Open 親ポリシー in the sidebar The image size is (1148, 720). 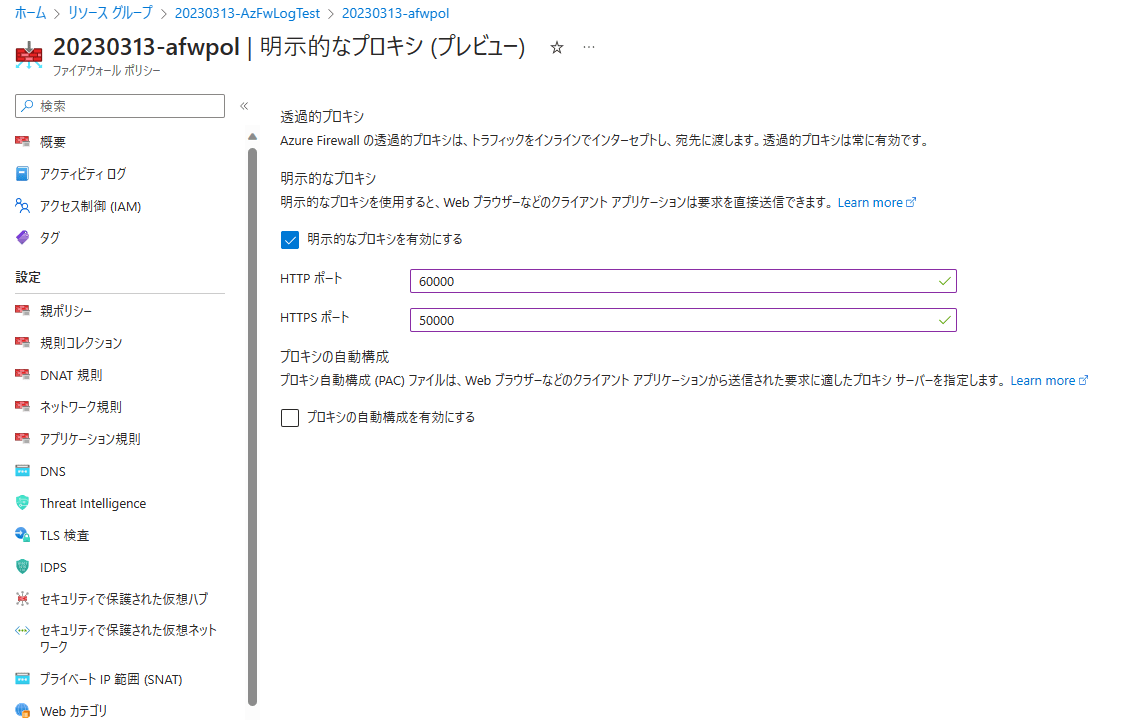[66, 311]
